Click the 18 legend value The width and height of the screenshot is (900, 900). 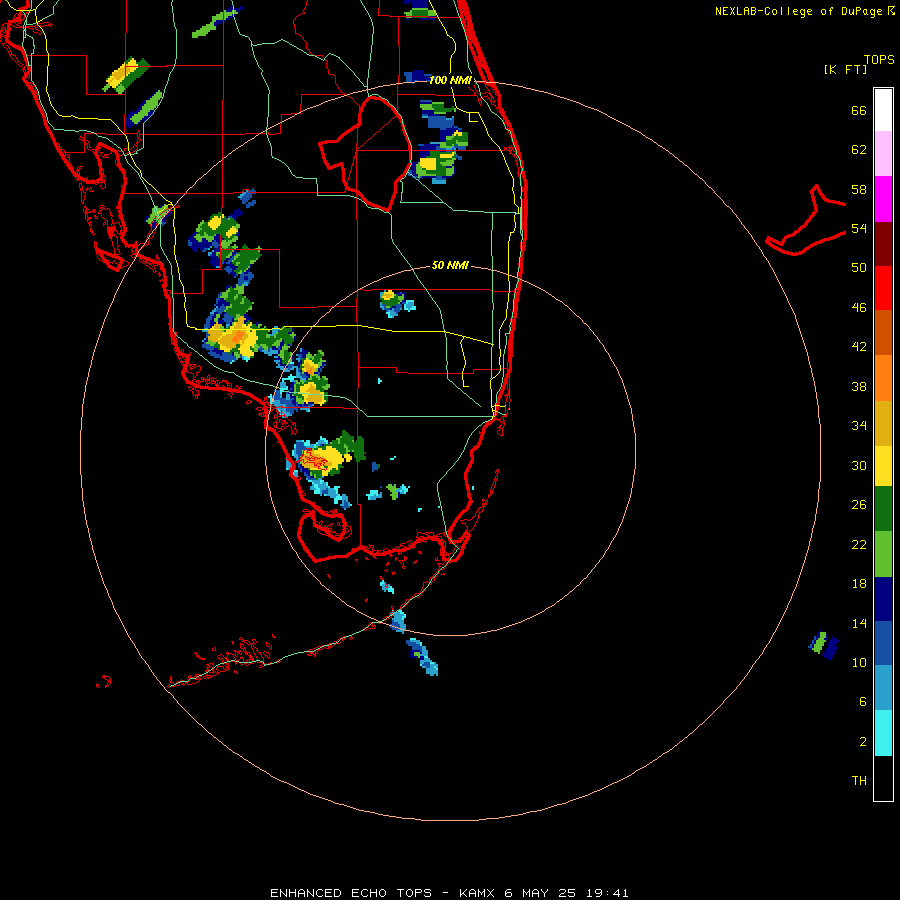[x=859, y=584]
